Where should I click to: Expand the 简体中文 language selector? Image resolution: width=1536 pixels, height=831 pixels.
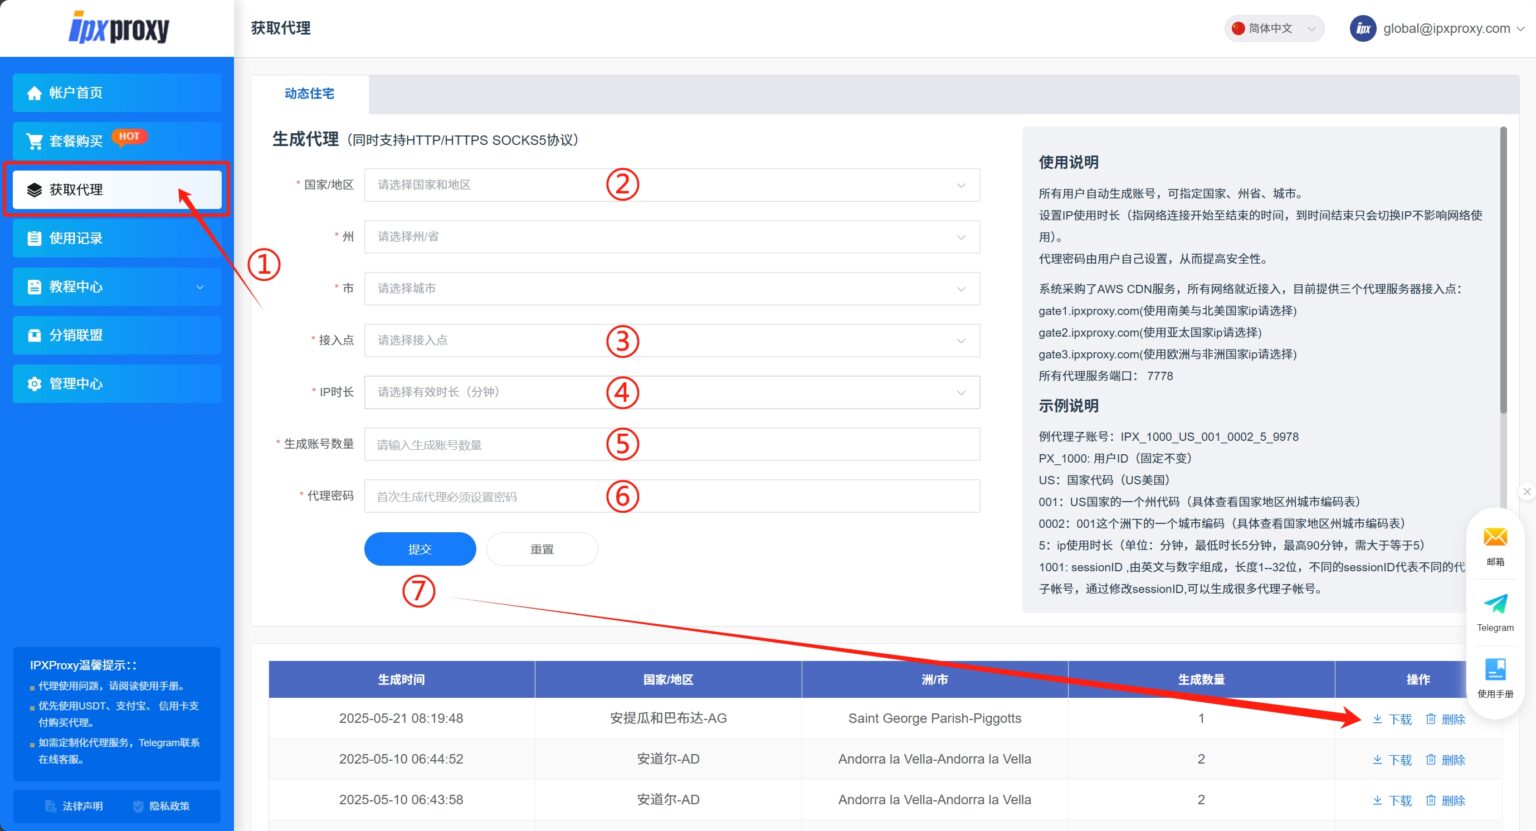(x=1273, y=28)
